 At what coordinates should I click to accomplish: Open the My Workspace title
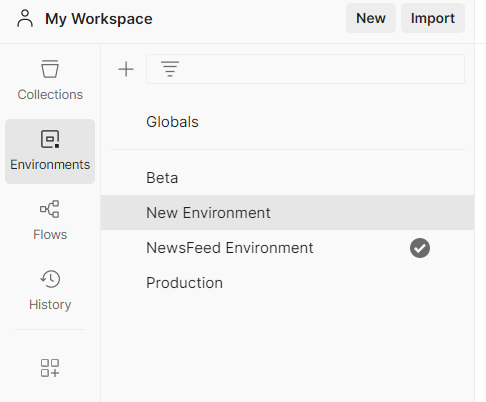(99, 19)
